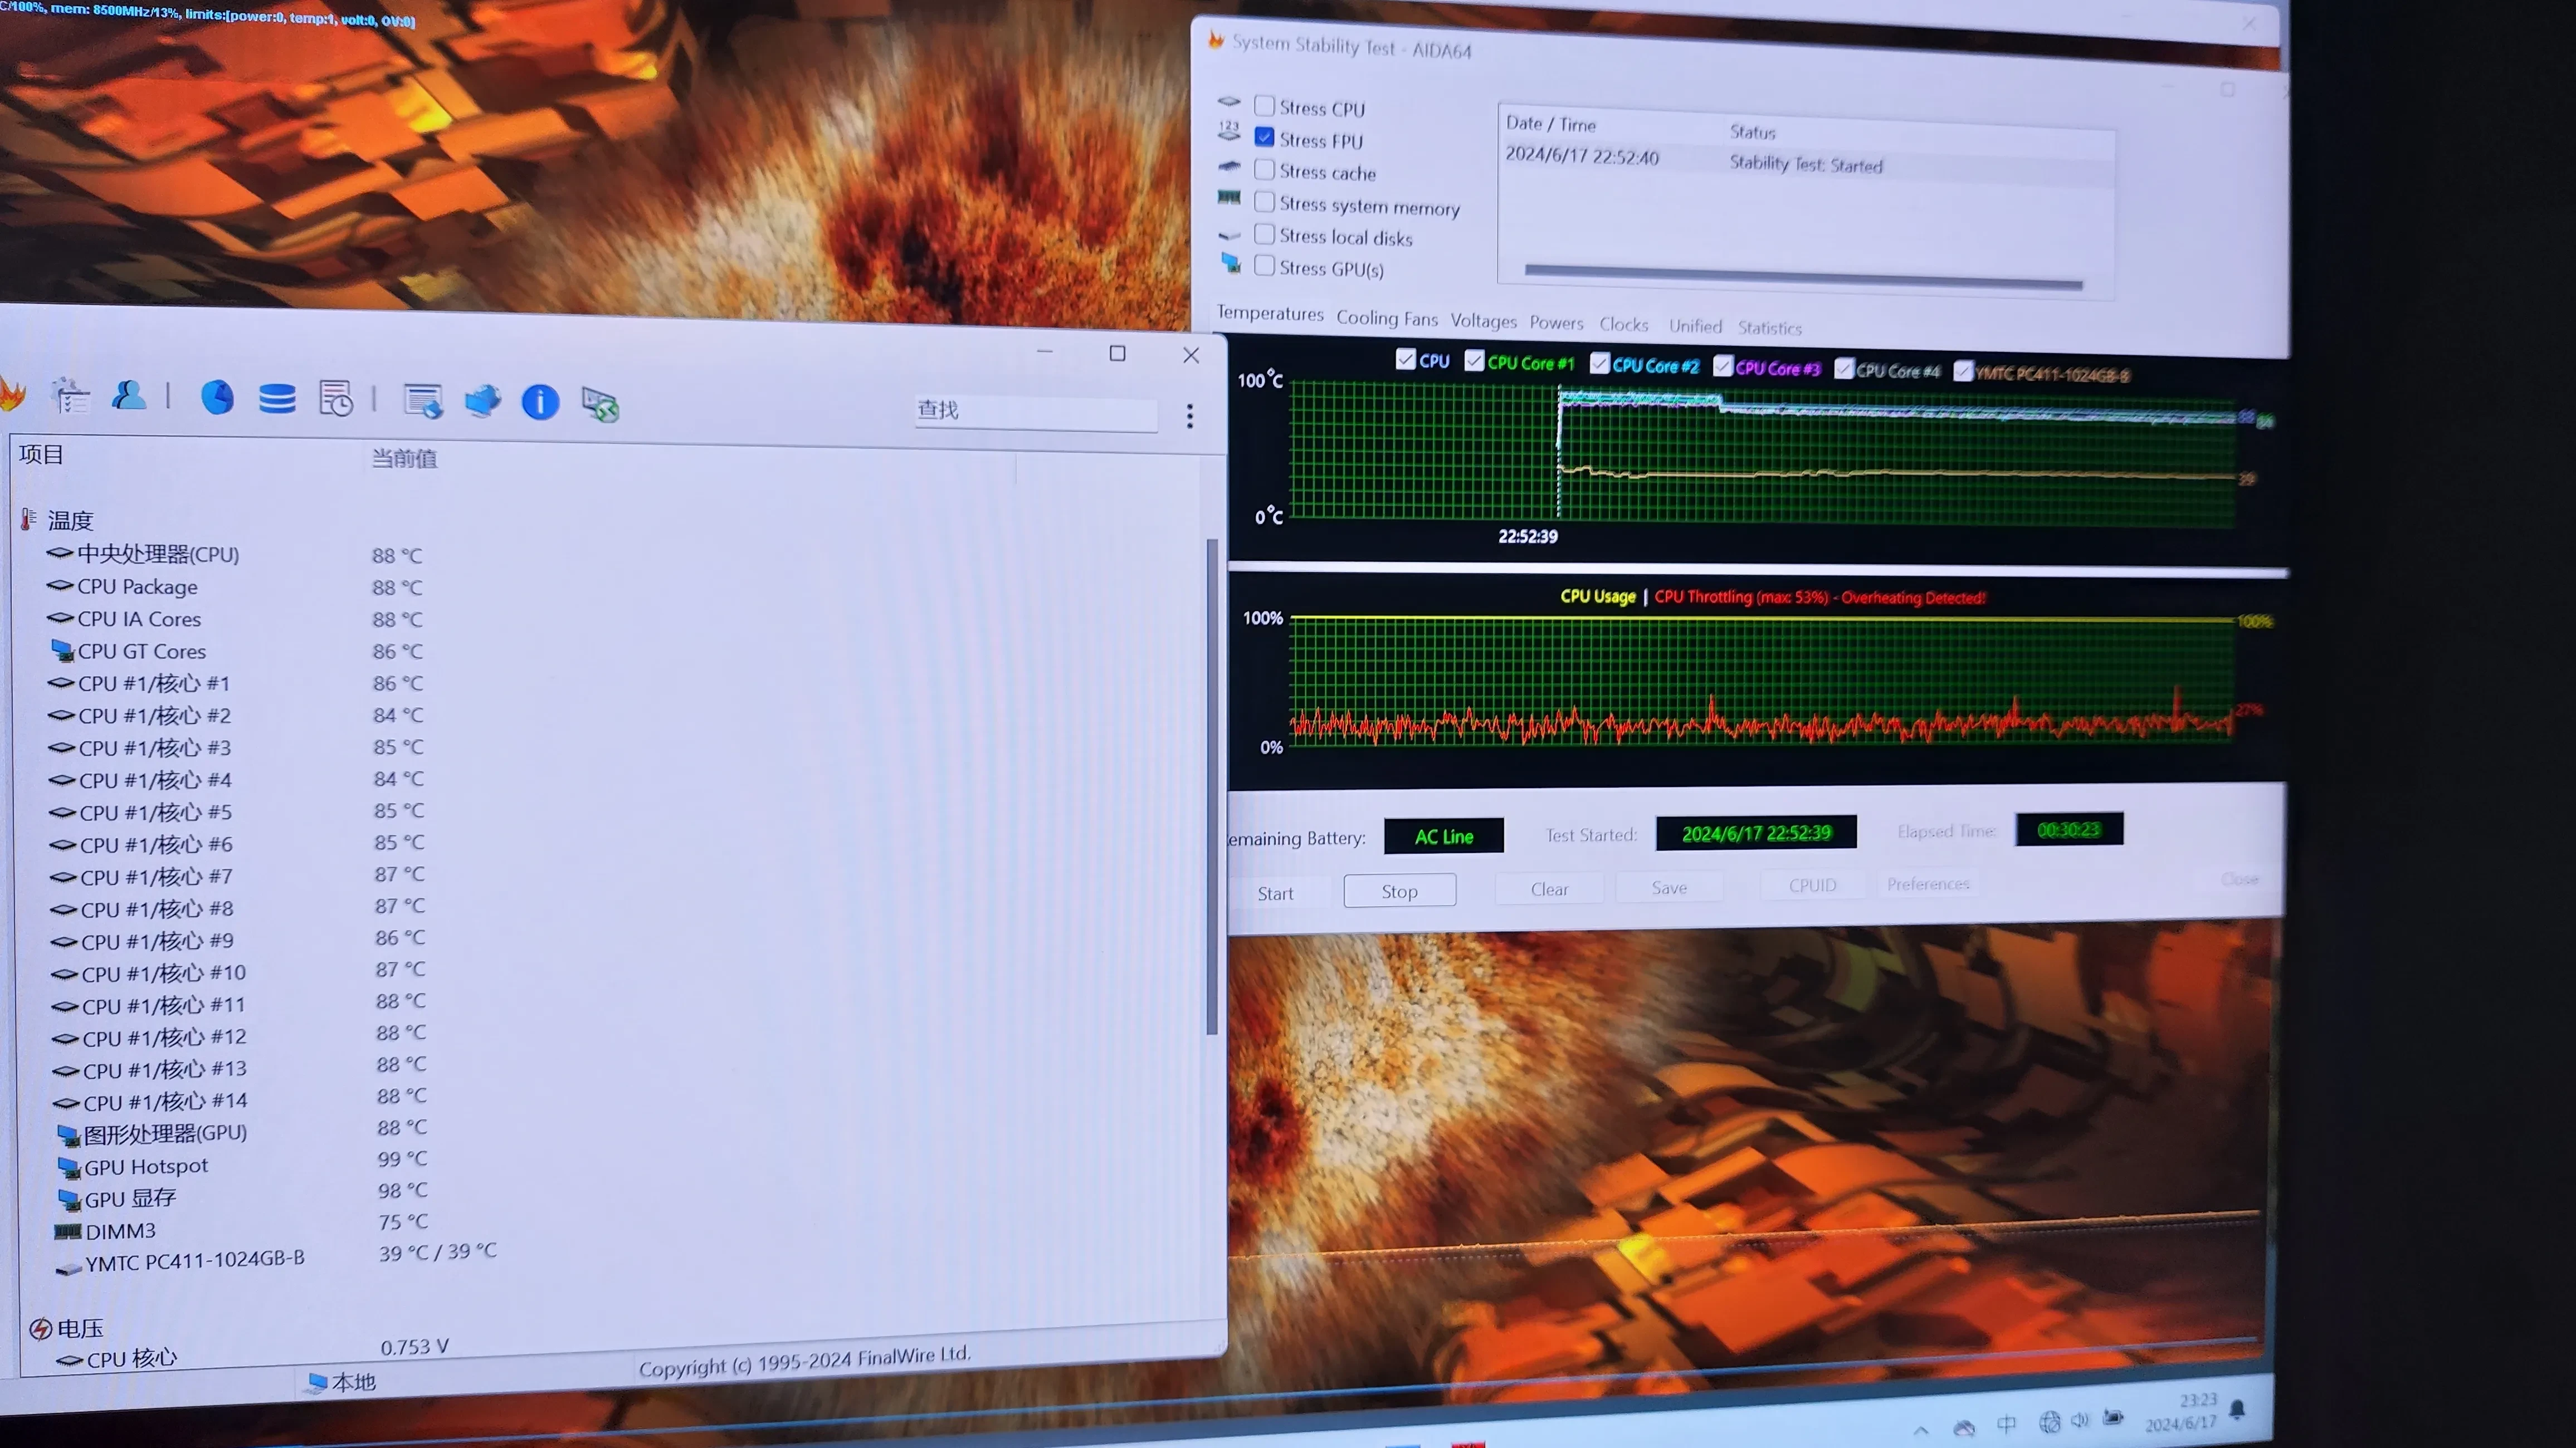Open the network globe icon in the tray
2576x1448 pixels.
pos(2049,1422)
